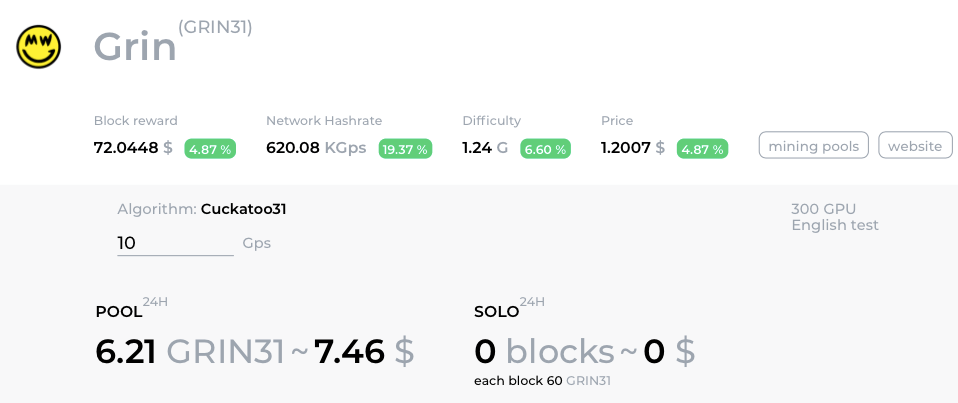958x403 pixels.
Task: Click the Block reward value 72.0448 $
Action: point(133,148)
